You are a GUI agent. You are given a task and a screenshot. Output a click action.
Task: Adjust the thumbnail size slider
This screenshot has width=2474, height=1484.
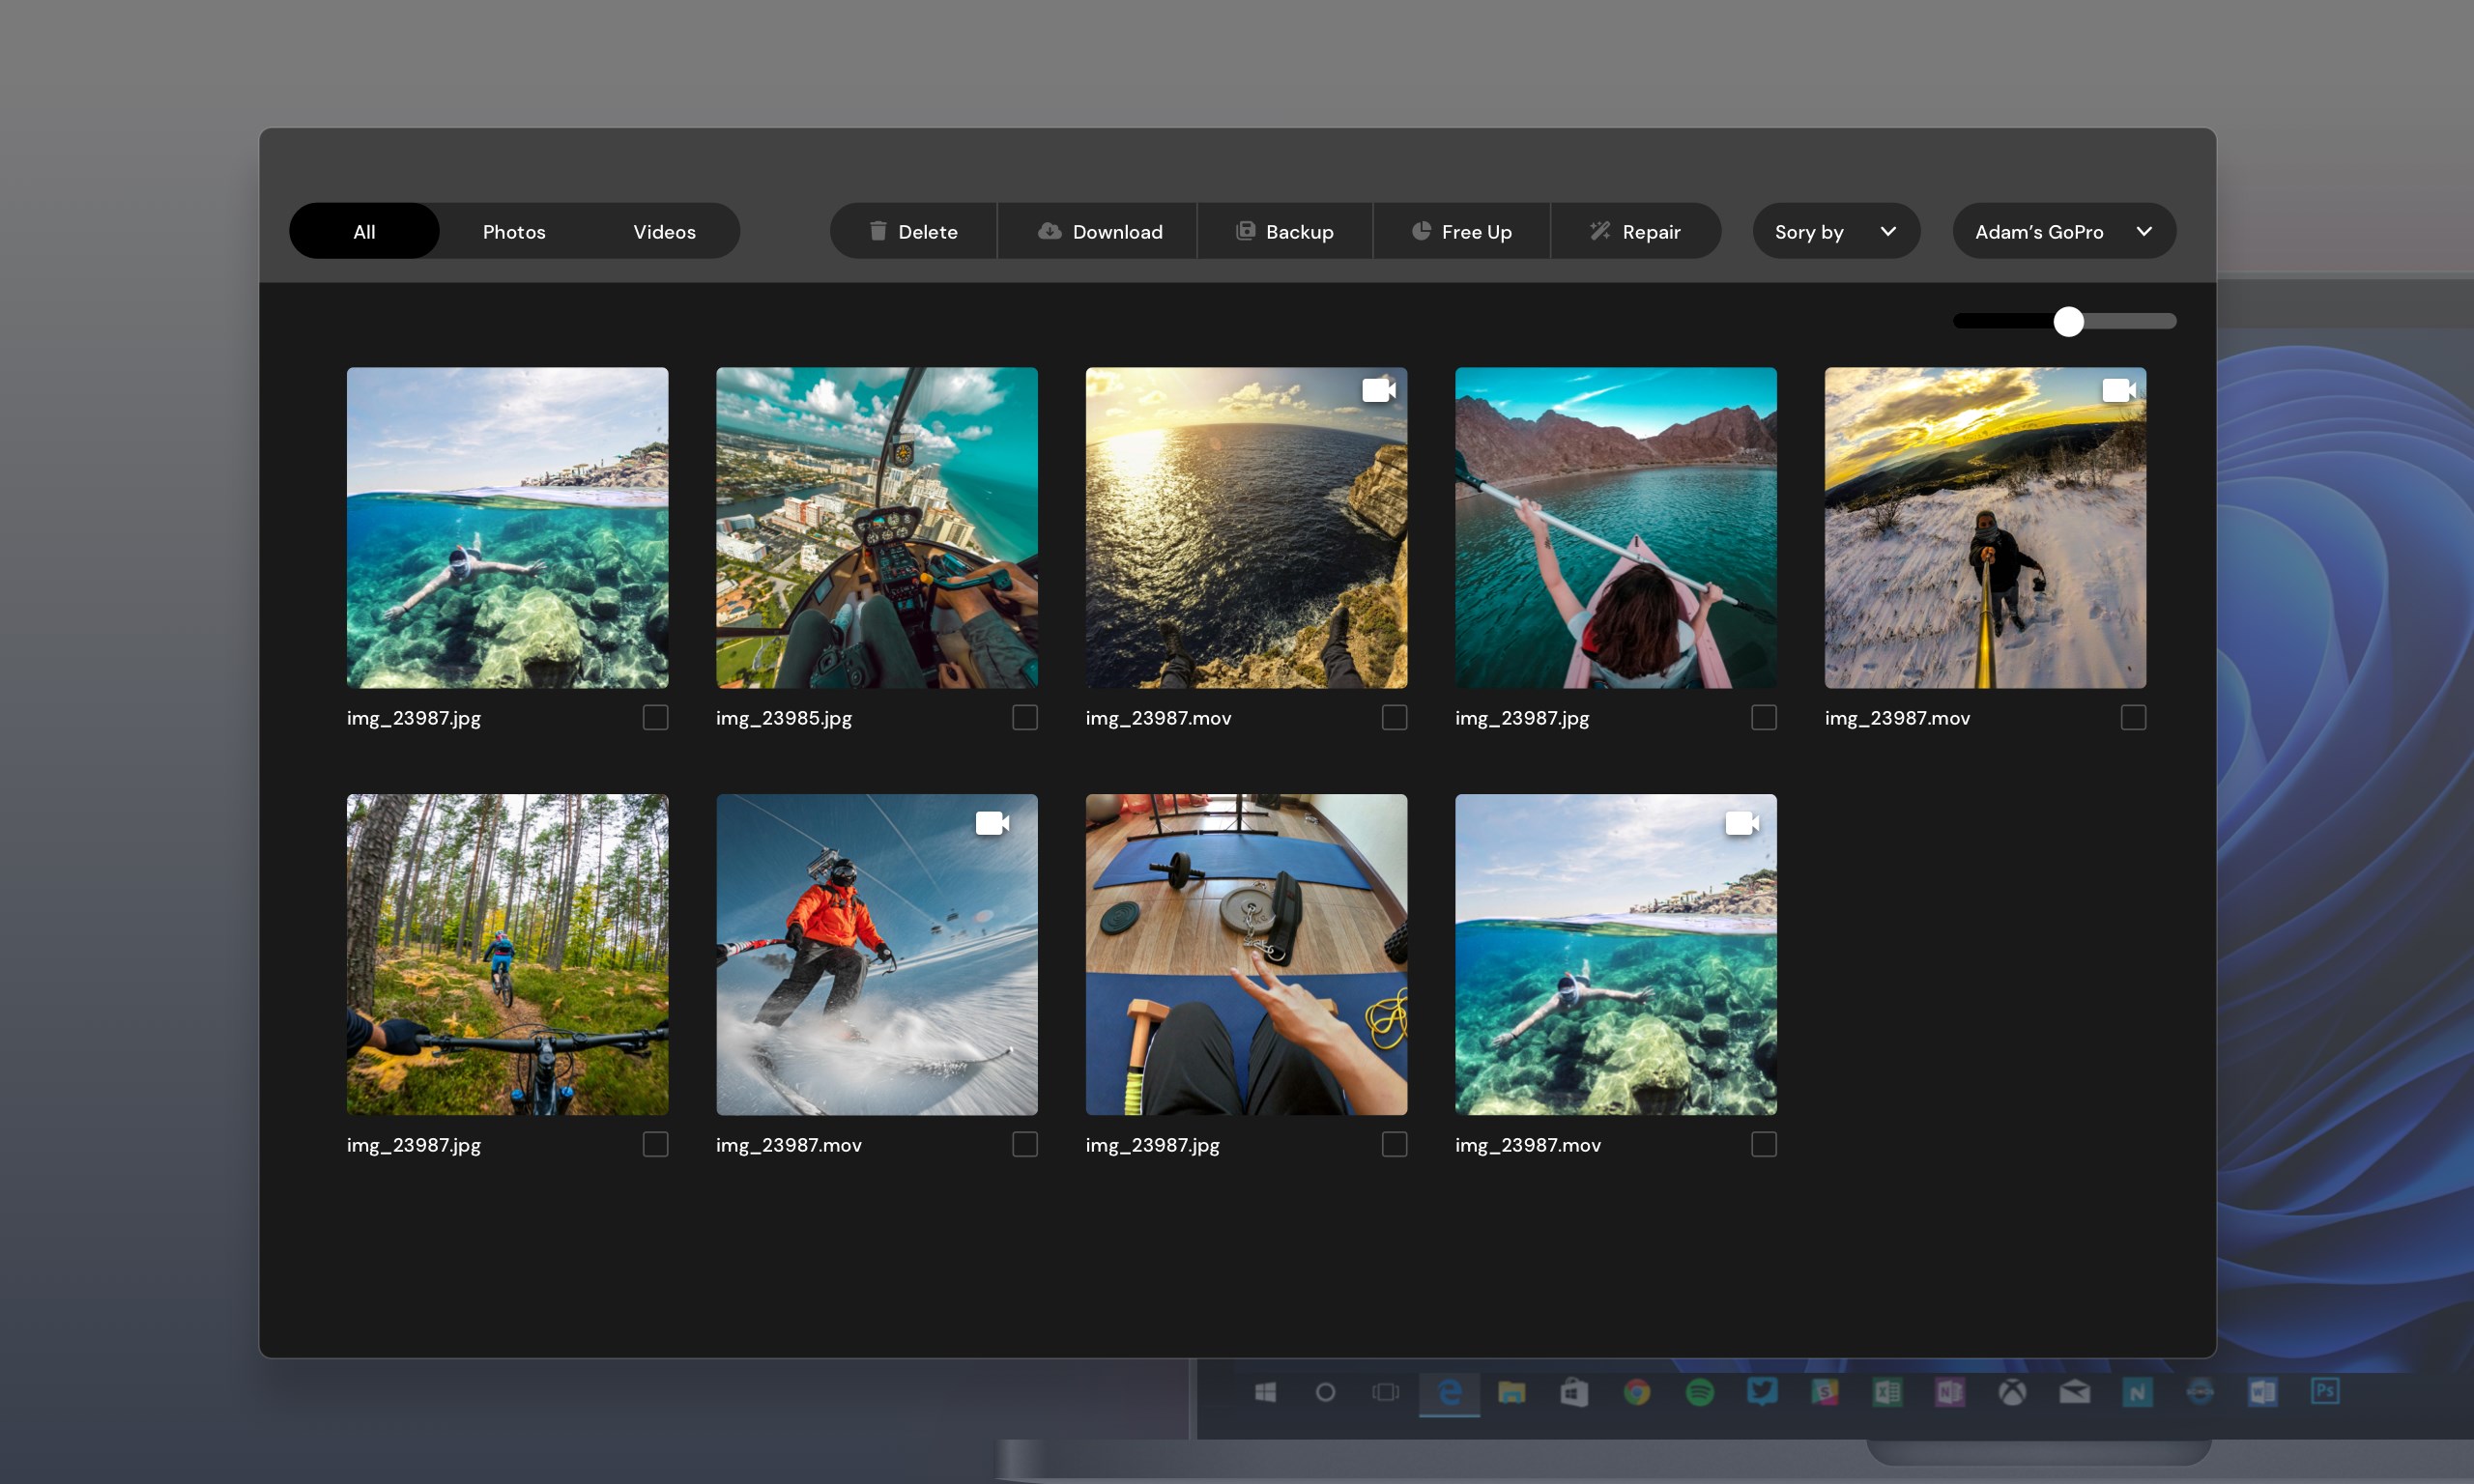coord(2068,321)
